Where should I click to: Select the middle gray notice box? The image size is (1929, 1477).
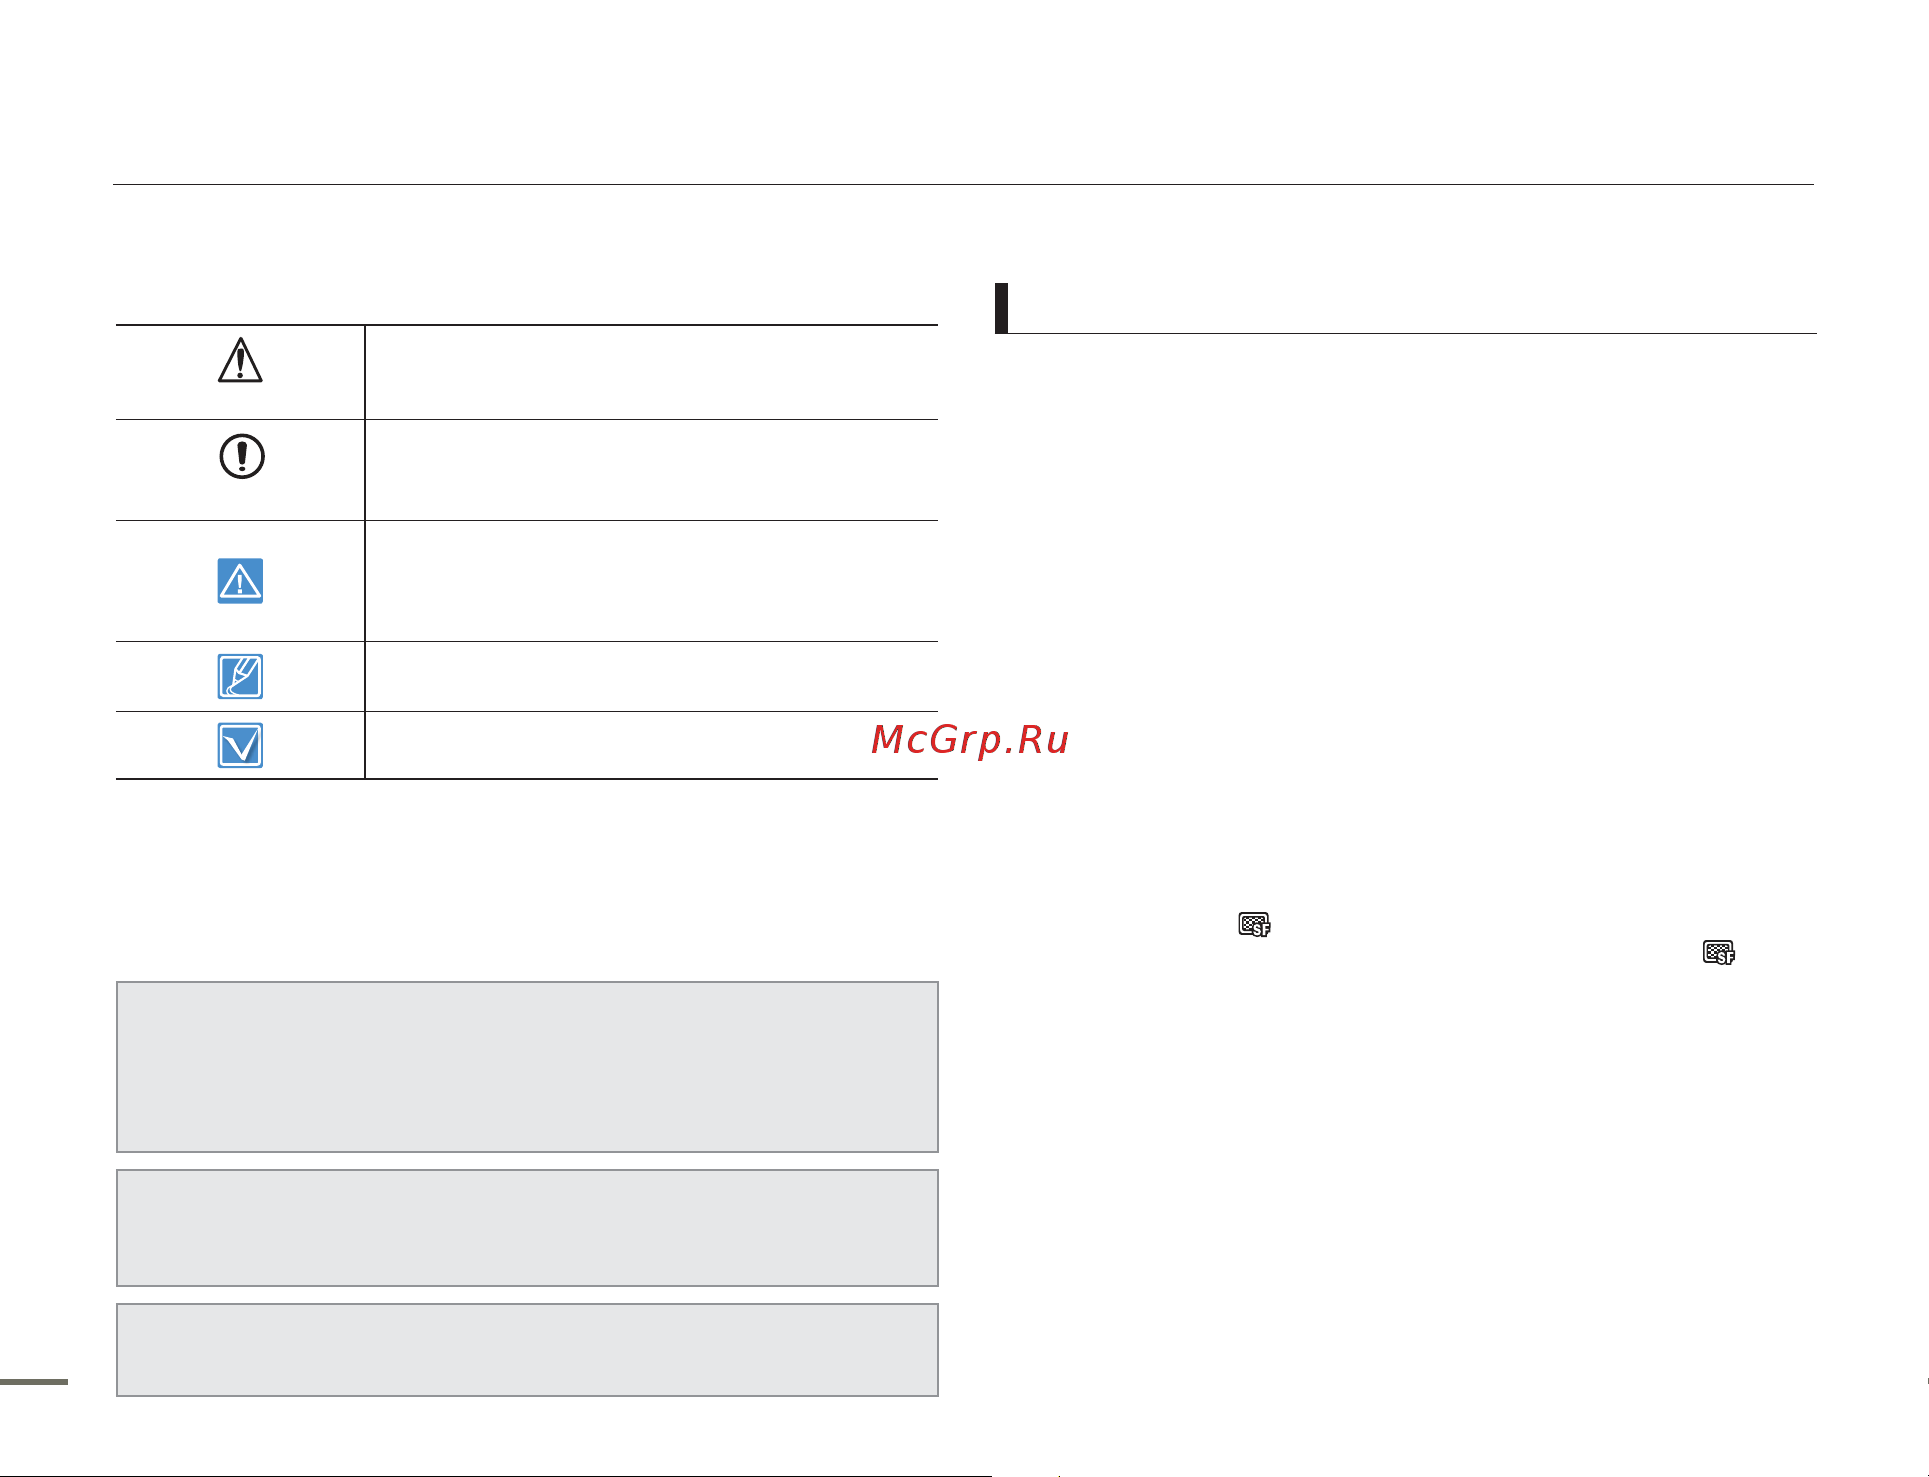[x=527, y=1228]
